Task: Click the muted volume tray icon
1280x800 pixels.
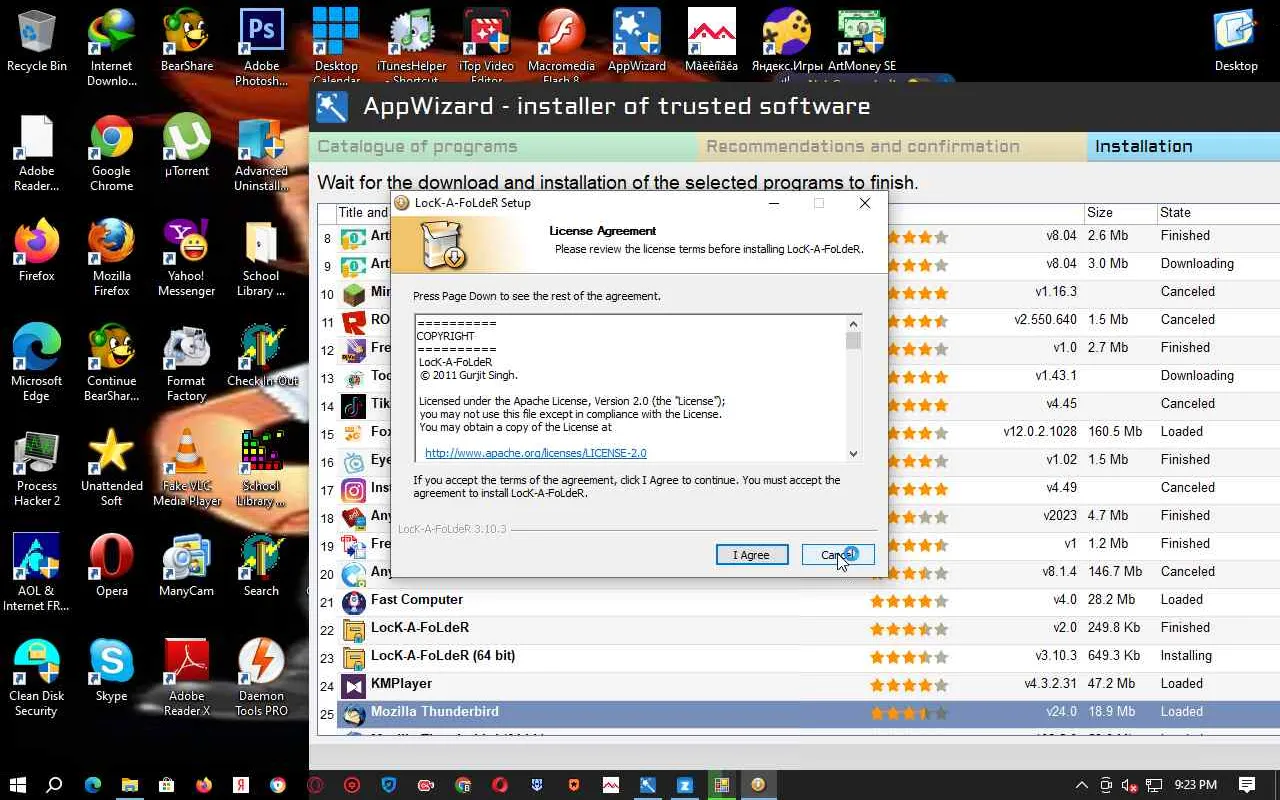Action: coord(1129,785)
